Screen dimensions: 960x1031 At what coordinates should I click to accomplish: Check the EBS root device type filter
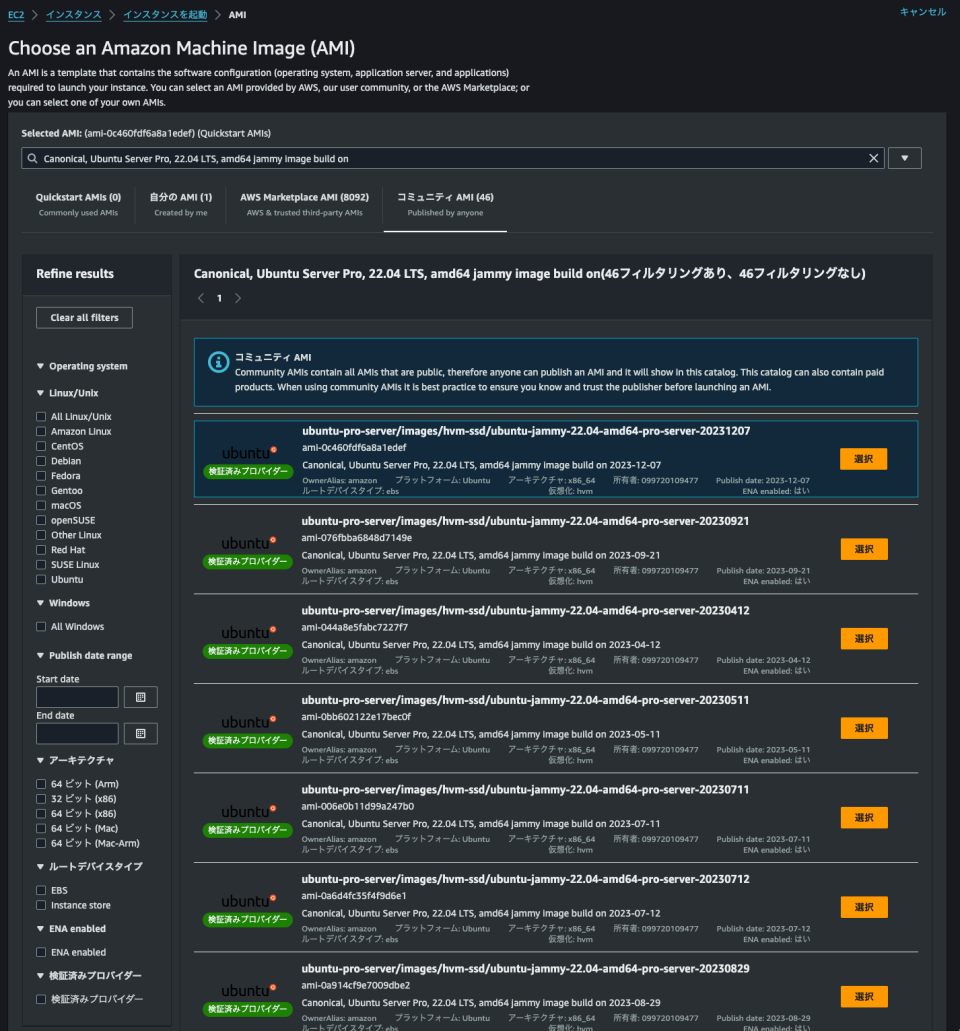tap(39, 890)
